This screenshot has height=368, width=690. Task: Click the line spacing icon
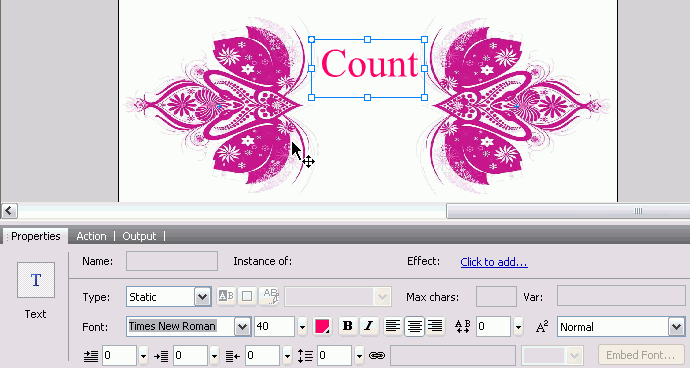click(305, 355)
